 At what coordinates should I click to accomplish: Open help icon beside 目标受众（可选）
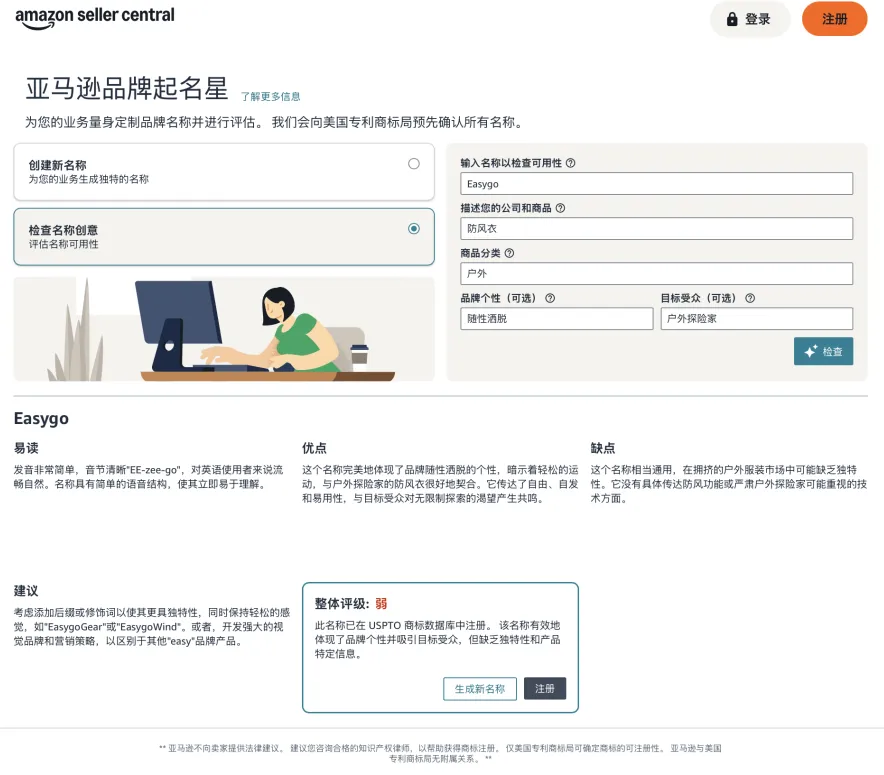tap(750, 298)
